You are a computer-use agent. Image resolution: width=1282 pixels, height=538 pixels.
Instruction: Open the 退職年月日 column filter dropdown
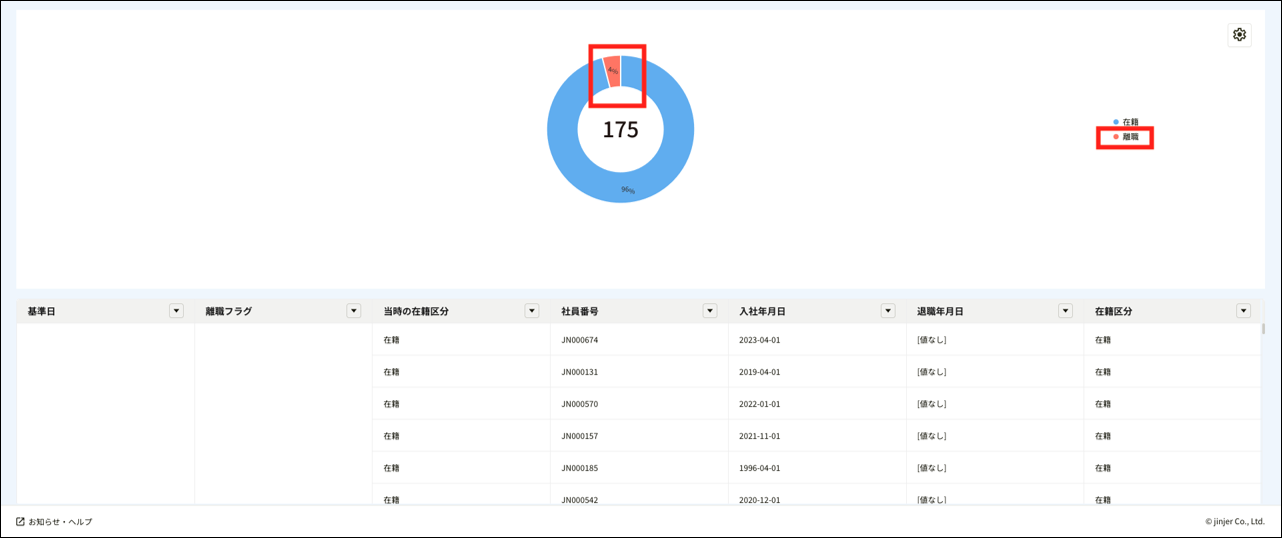tap(1065, 311)
